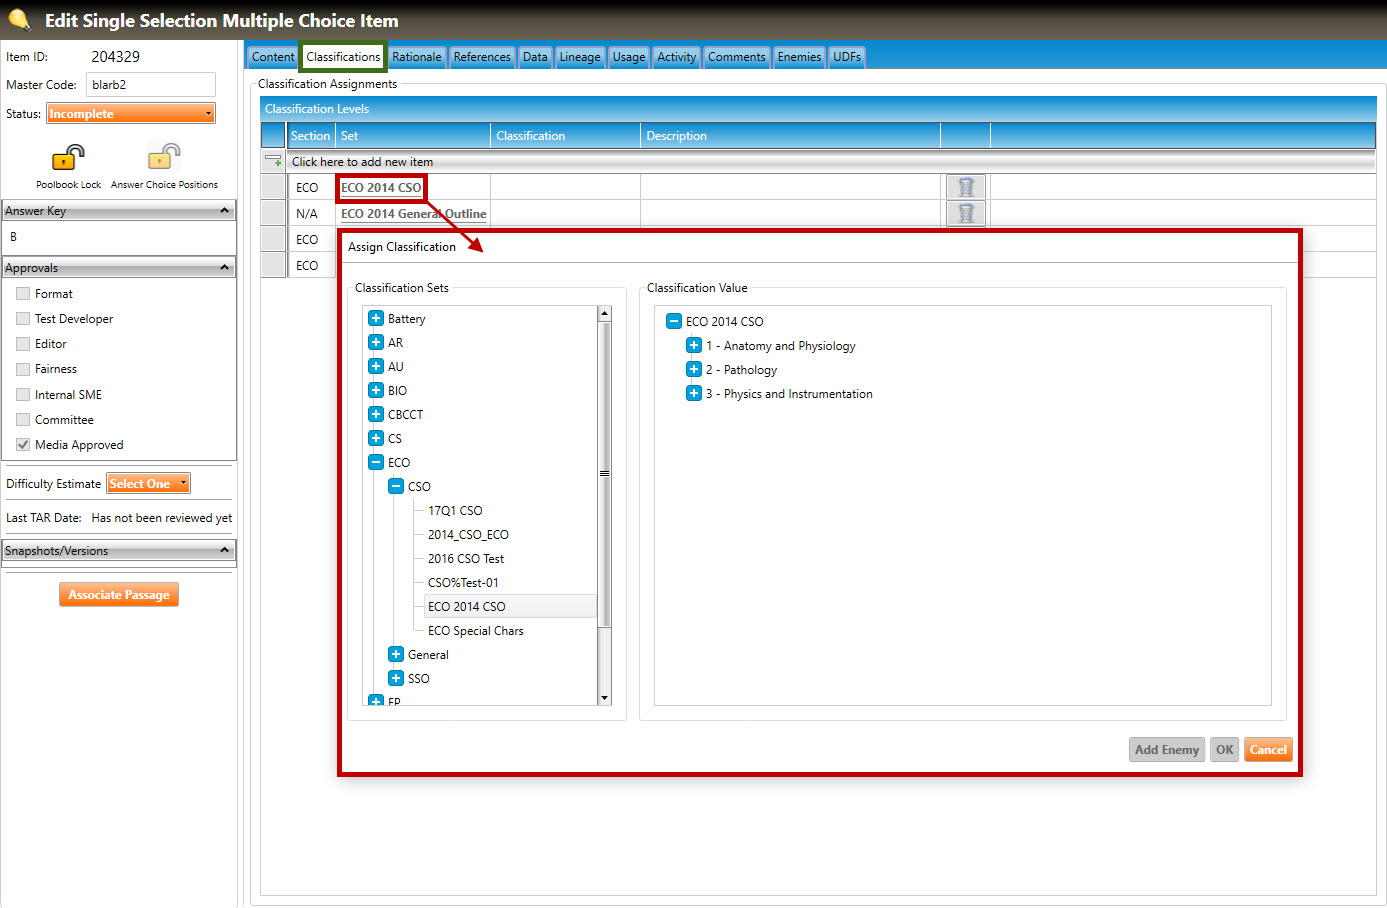Open the Enemies tab
Screen dimensions: 1387x908
(x=799, y=57)
